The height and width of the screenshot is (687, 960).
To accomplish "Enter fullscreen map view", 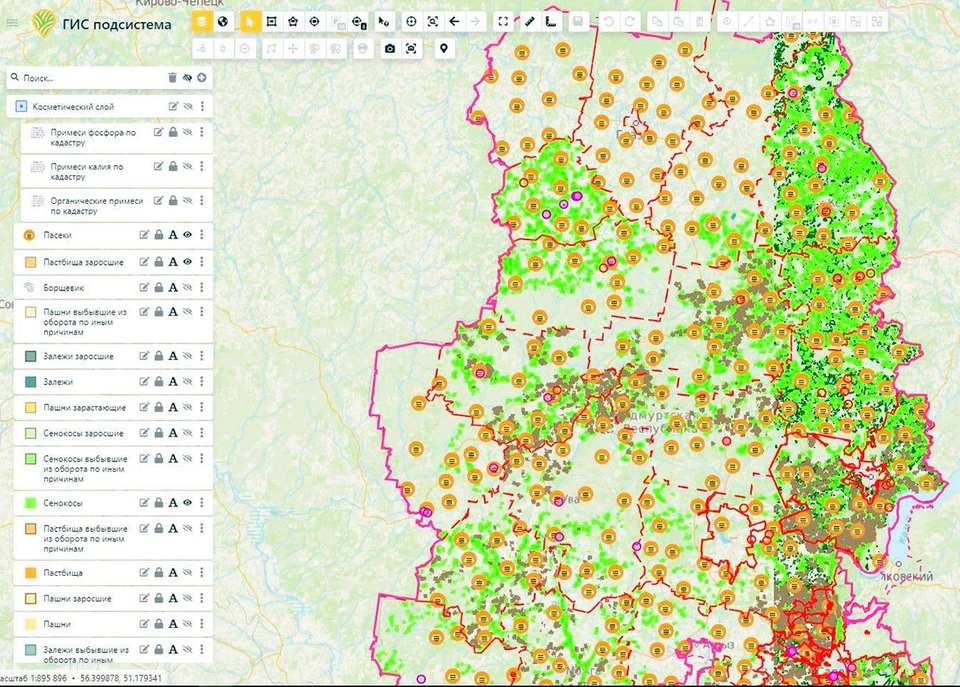I will (503, 21).
